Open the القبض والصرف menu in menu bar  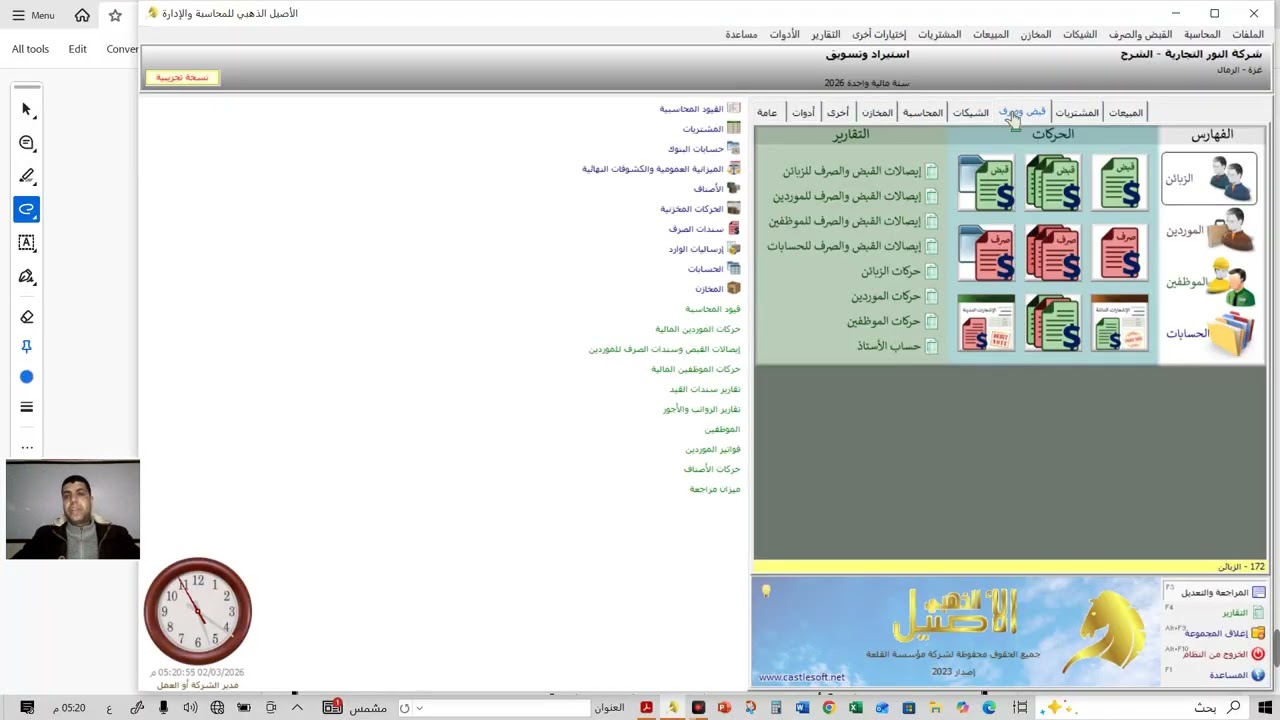point(1140,34)
